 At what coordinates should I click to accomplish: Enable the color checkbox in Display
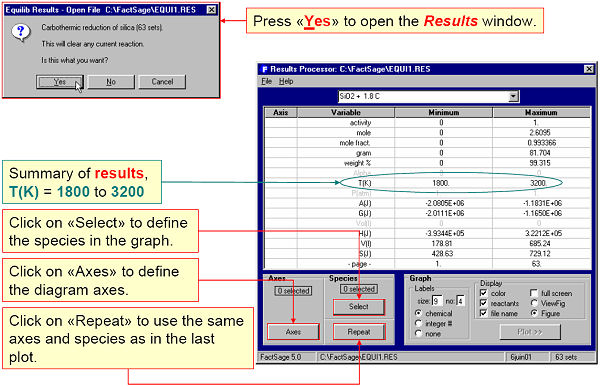coord(483,293)
